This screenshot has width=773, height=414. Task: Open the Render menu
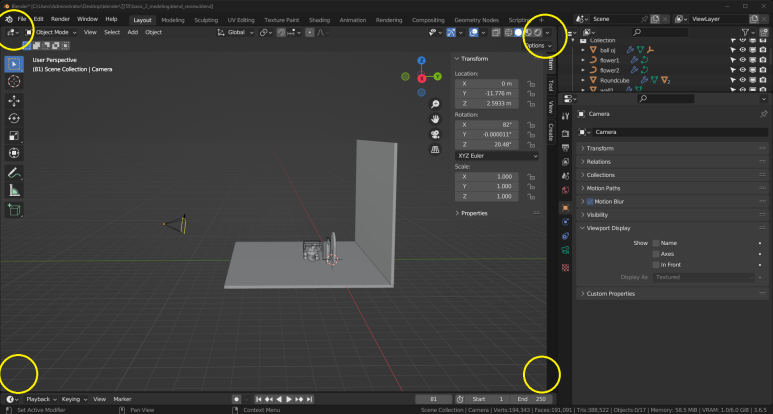(x=60, y=19)
